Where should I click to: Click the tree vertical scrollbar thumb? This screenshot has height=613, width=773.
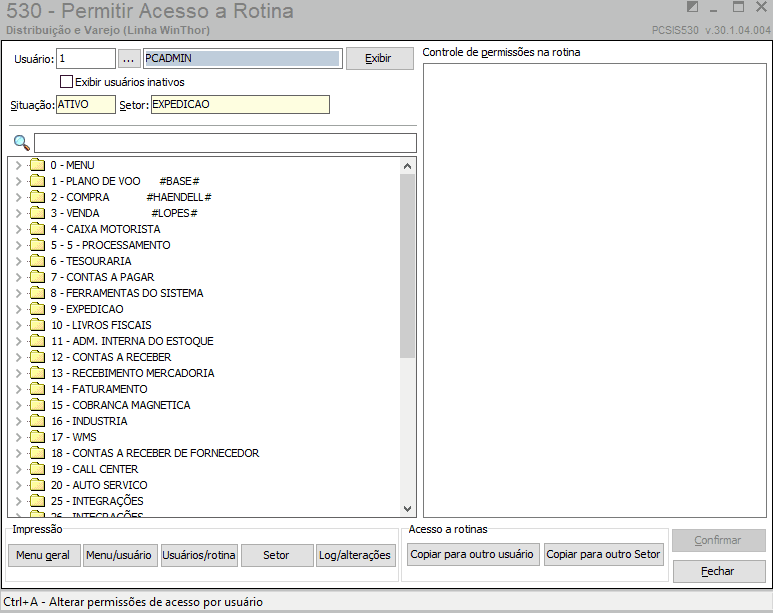point(407,266)
